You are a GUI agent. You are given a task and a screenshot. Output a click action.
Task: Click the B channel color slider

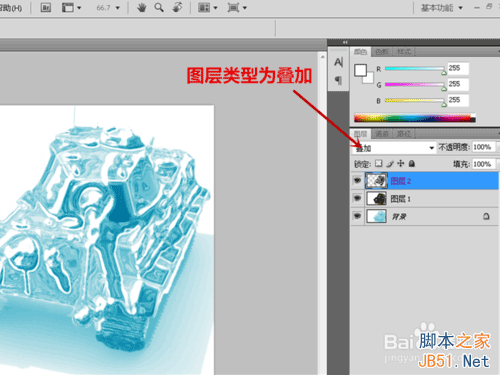(x=415, y=100)
